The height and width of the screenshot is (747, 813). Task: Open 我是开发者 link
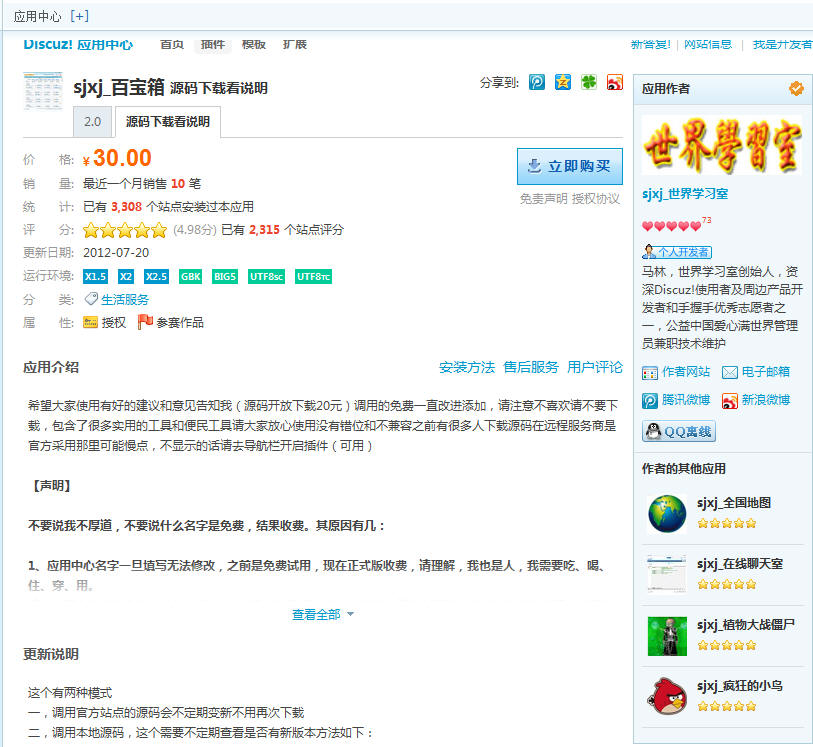pyautogui.click(x=782, y=45)
